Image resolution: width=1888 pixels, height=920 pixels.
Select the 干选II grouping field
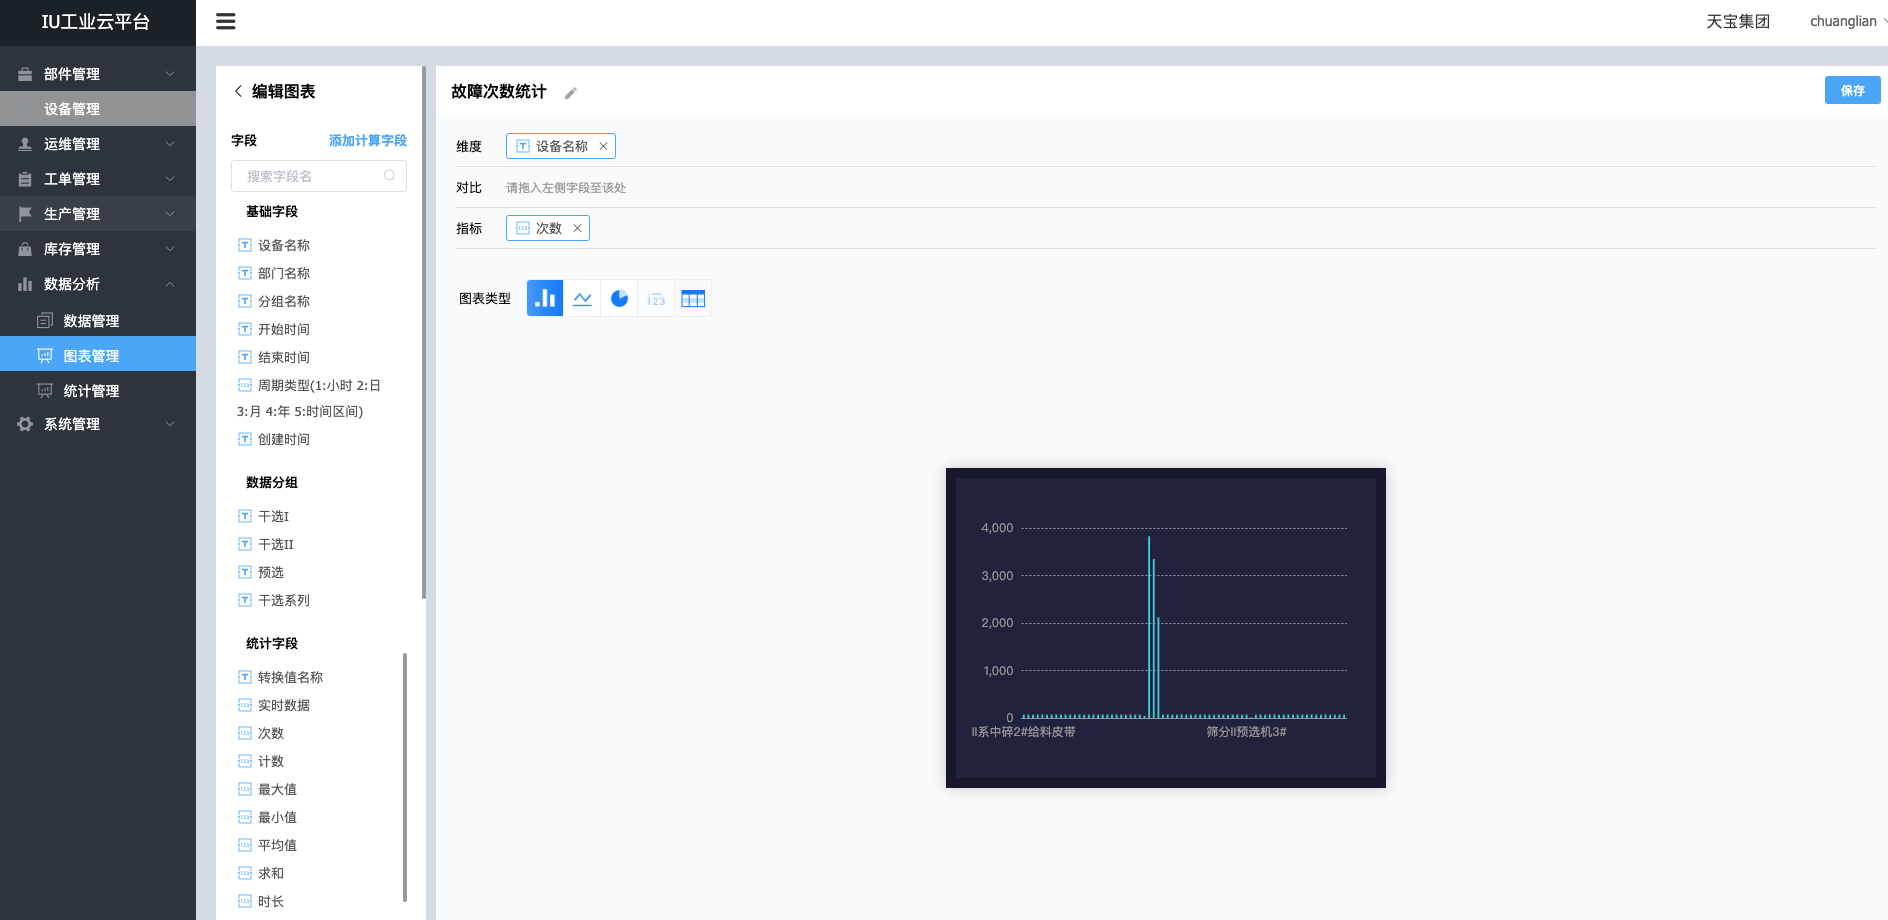coord(266,544)
